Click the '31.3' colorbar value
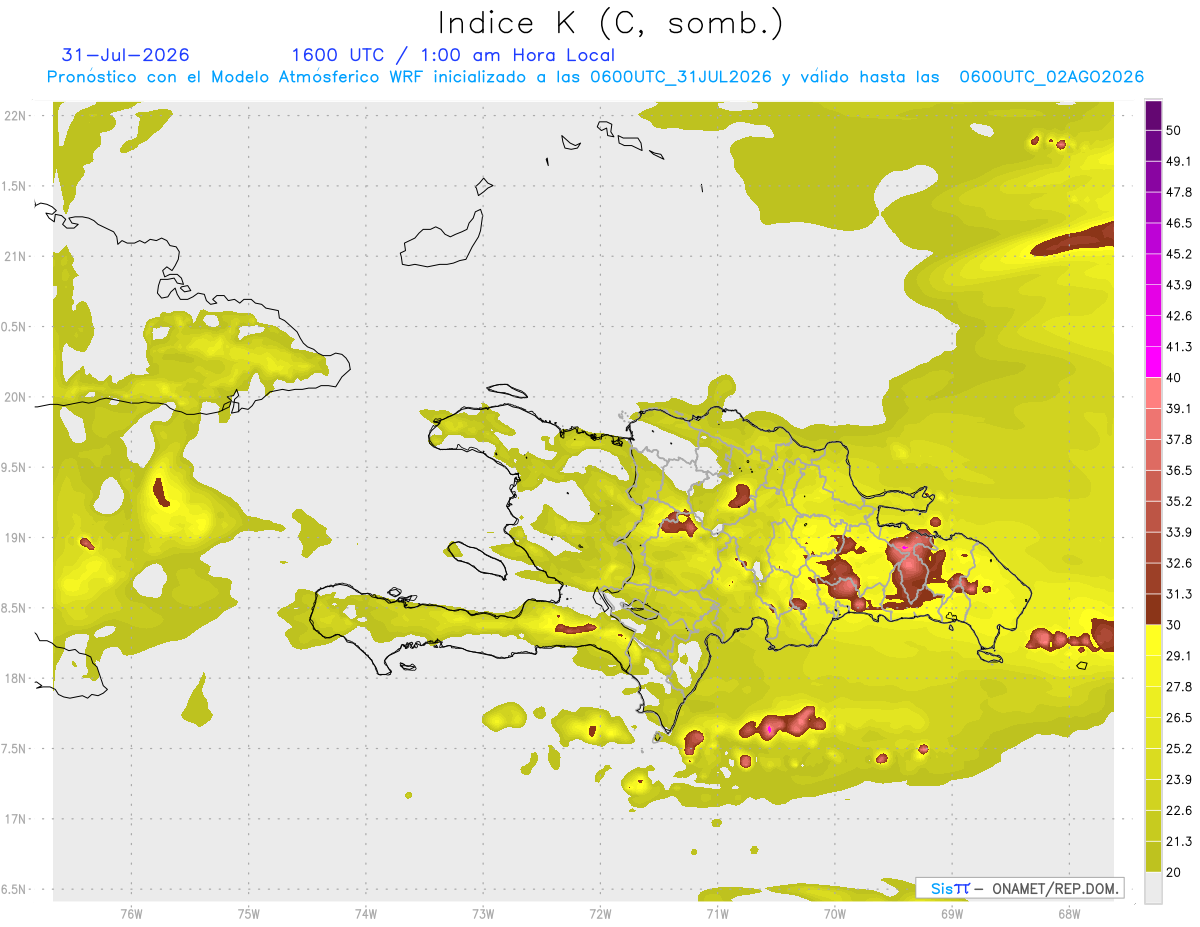Image resolution: width=1200 pixels, height=927 pixels. [x=1179, y=594]
